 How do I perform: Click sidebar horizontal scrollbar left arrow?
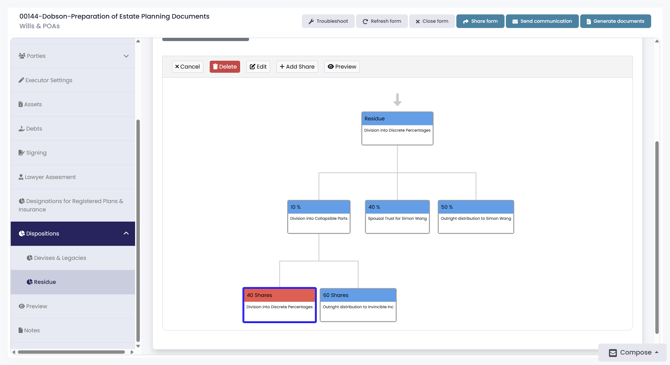point(14,352)
